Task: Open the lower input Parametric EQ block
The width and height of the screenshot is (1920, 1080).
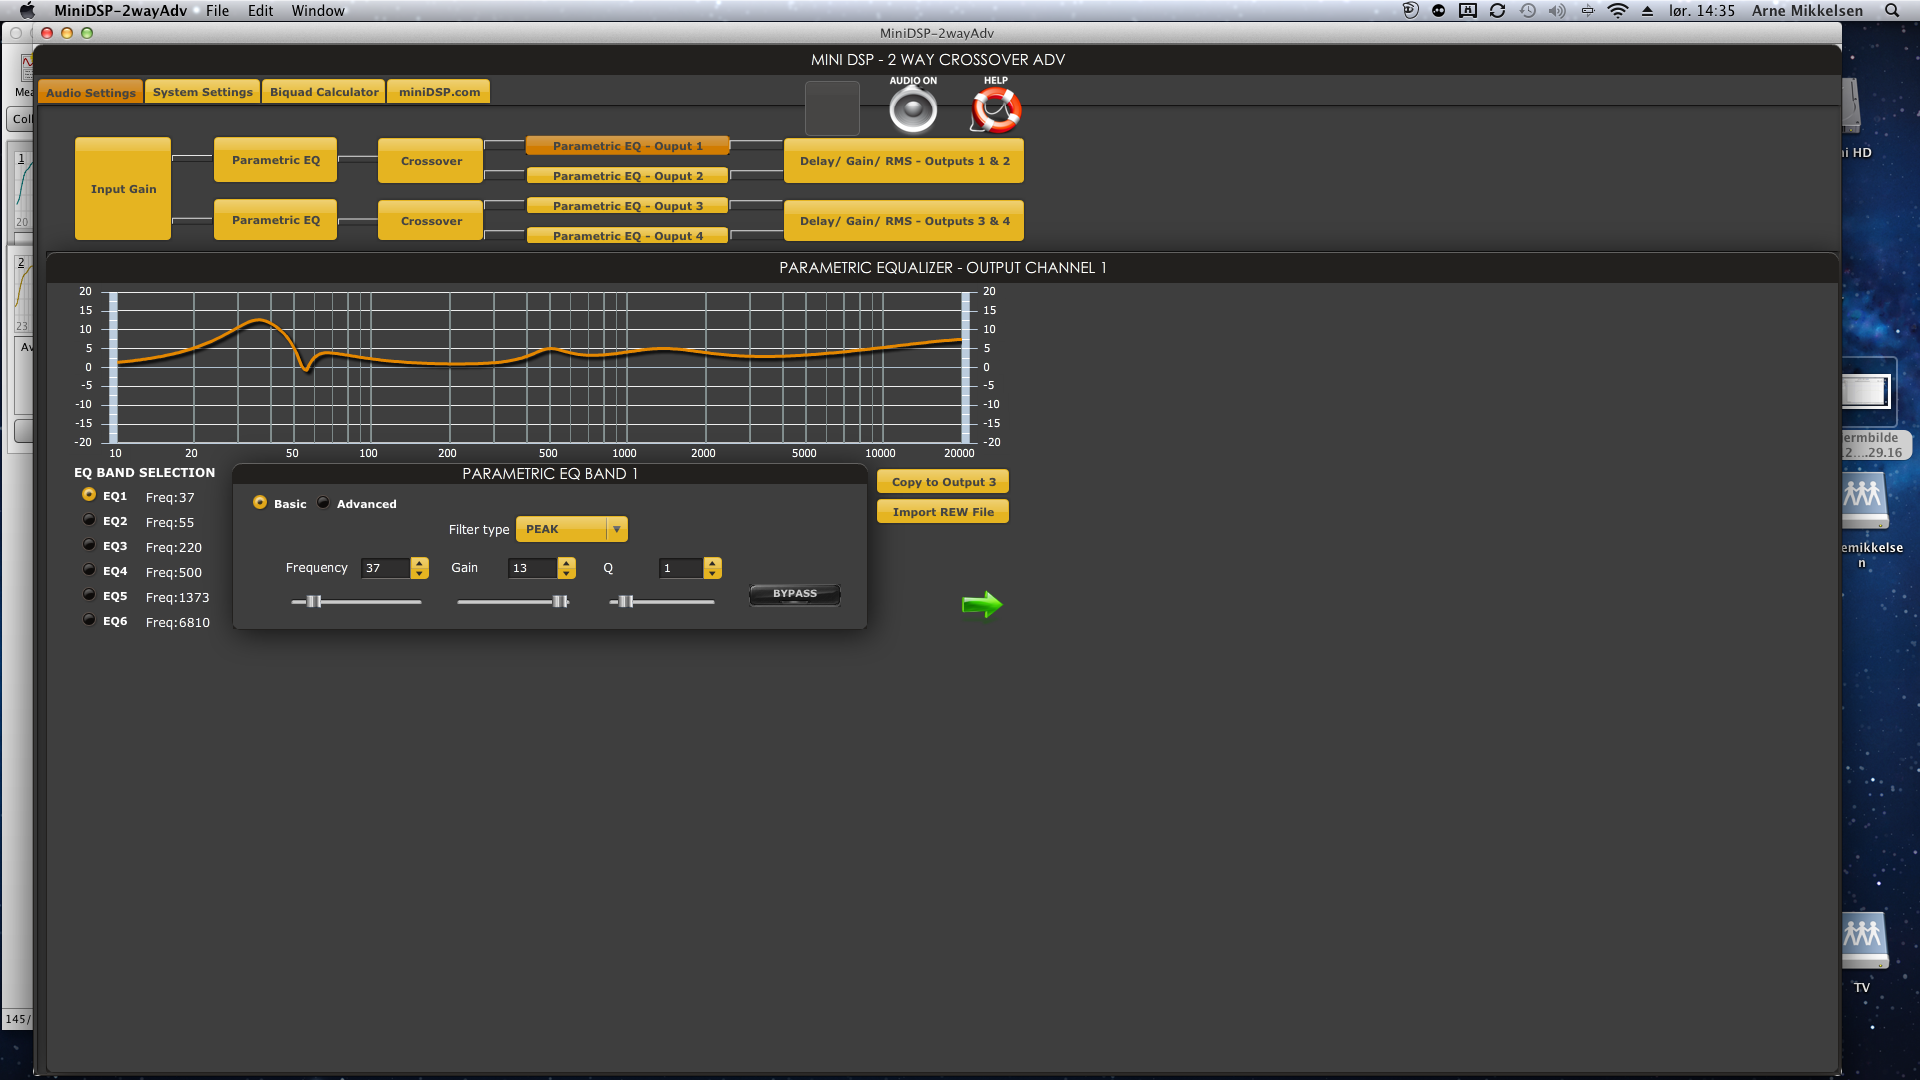Action: [x=276, y=220]
